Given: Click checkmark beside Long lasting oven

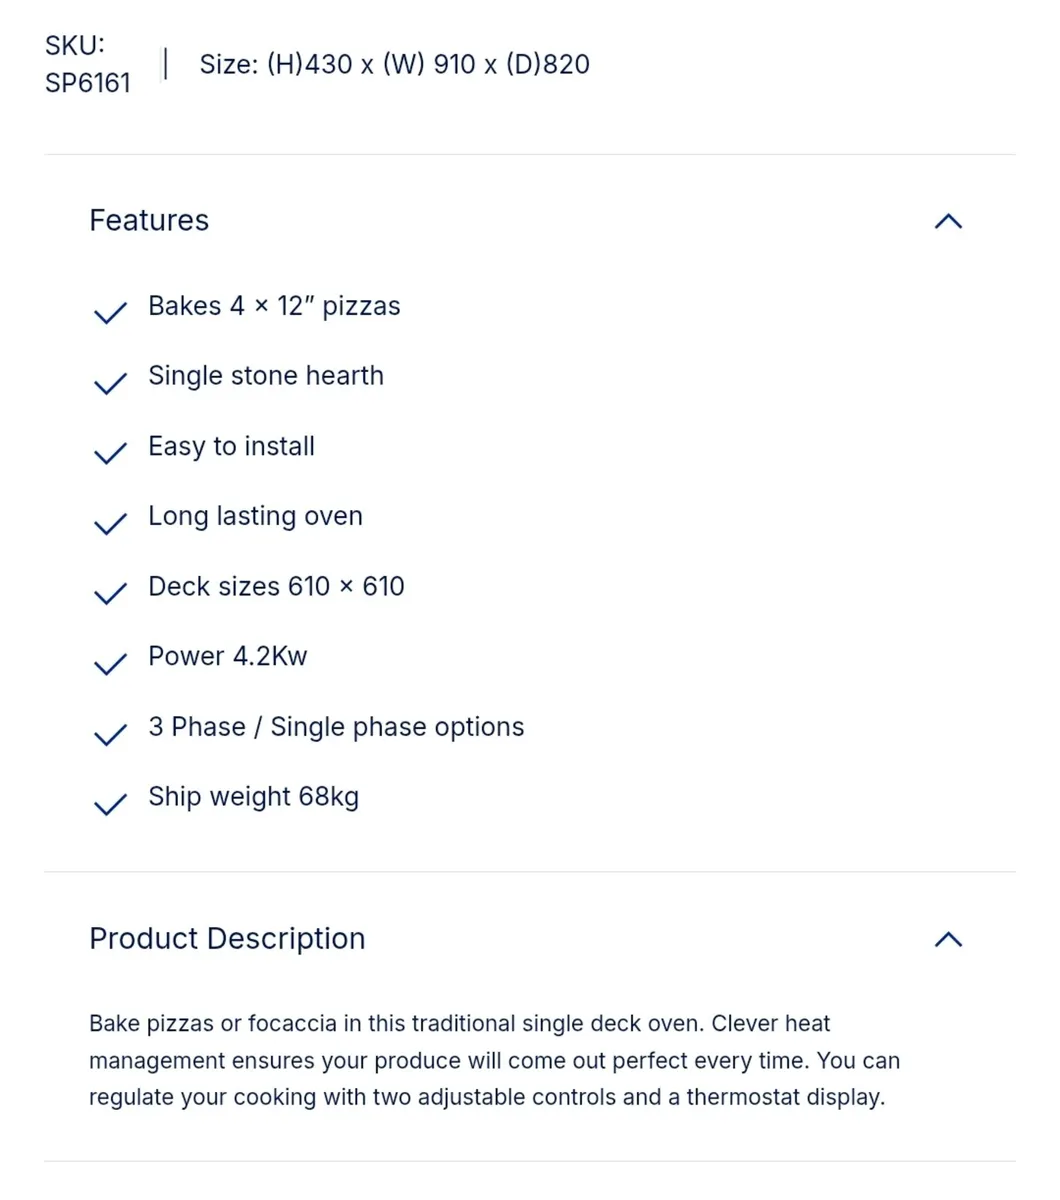Looking at the screenshot, I should pyautogui.click(x=110, y=523).
